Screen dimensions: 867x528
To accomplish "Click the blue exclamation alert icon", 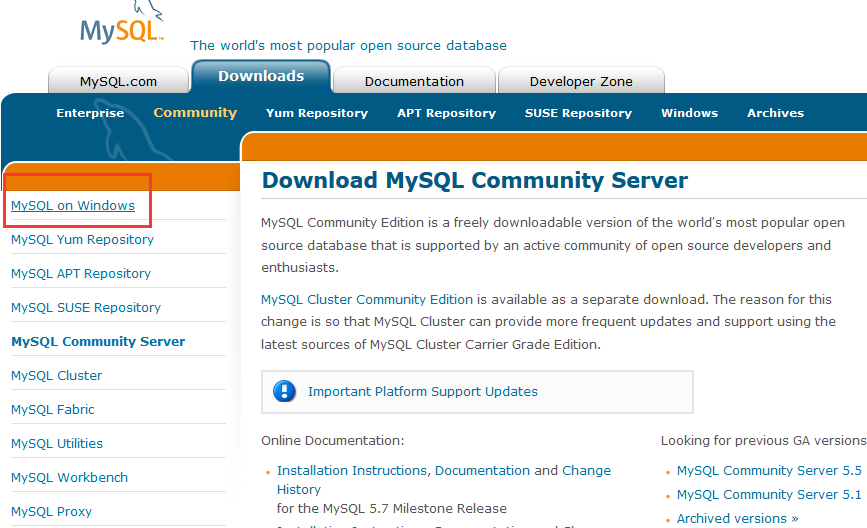I will (x=284, y=391).
